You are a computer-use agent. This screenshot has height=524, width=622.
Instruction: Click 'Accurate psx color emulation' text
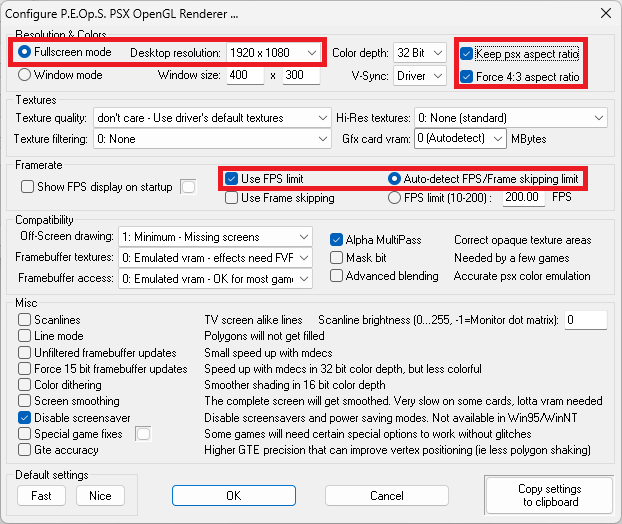[522, 276]
